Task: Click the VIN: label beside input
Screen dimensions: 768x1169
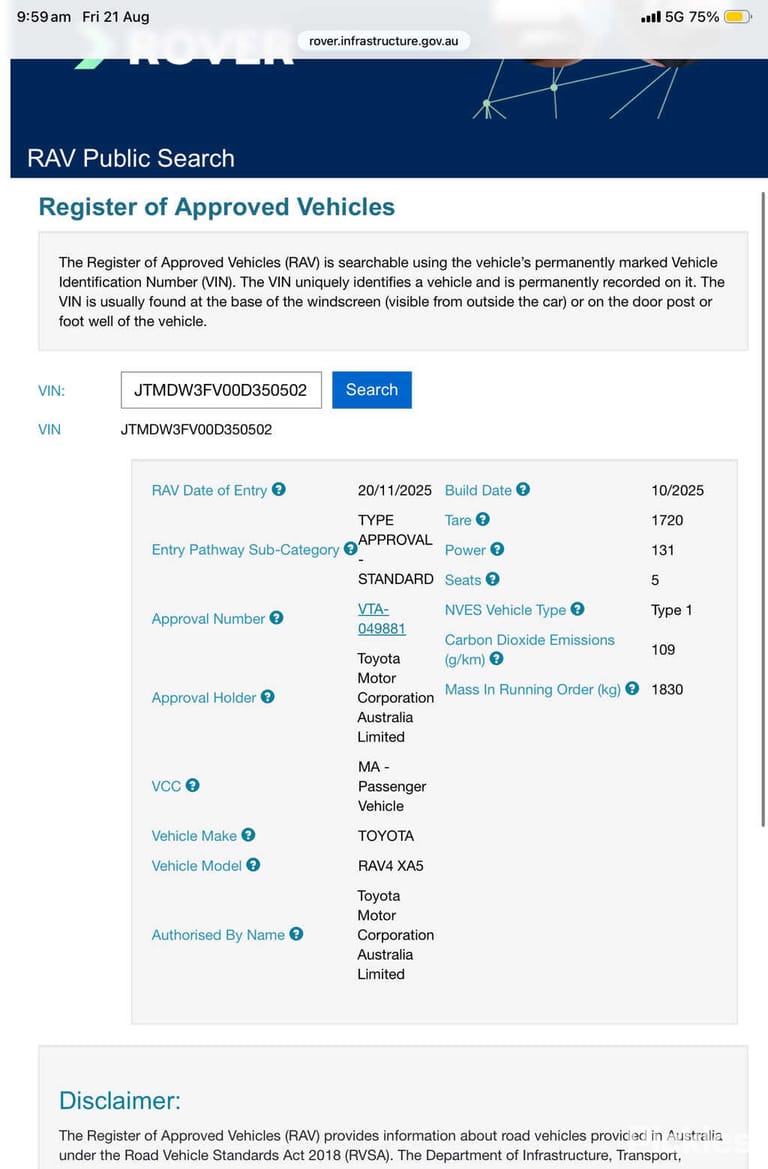Action: pyautogui.click(x=51, y=391)
